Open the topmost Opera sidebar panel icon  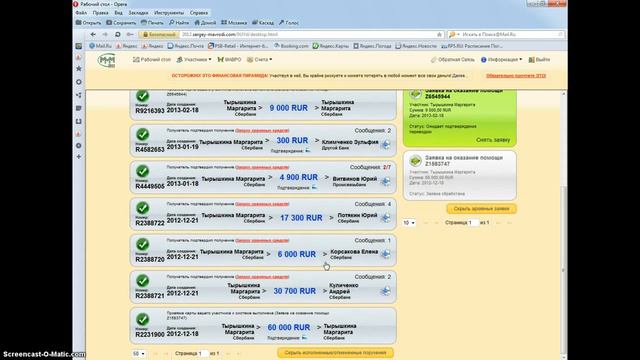point(79,46)
